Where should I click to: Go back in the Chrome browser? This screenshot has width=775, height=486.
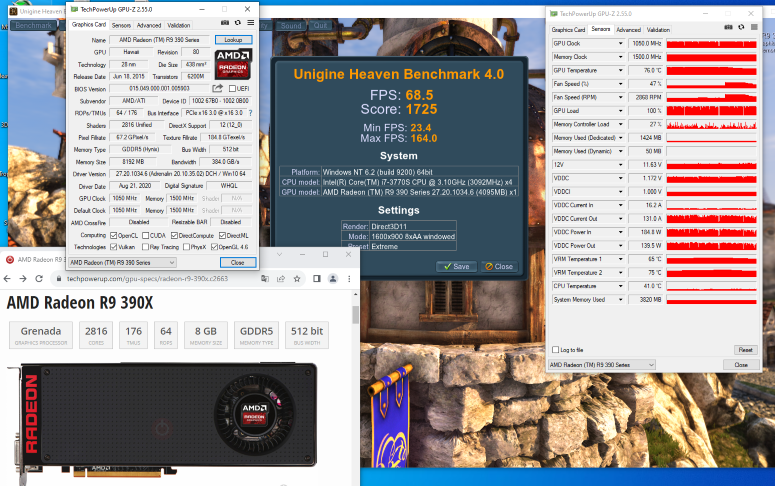pos(7,279)
